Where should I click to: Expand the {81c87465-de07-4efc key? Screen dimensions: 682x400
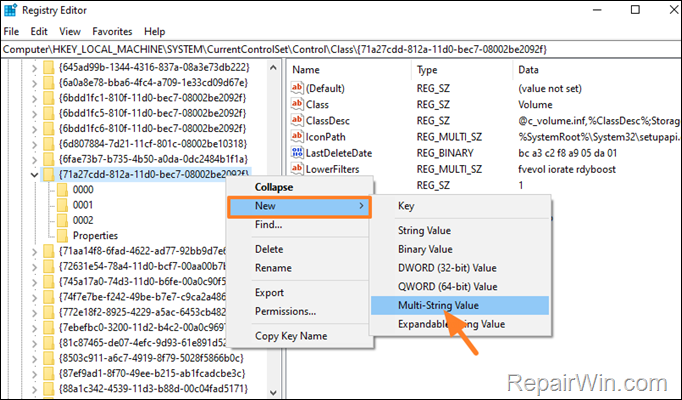point(34,343)
